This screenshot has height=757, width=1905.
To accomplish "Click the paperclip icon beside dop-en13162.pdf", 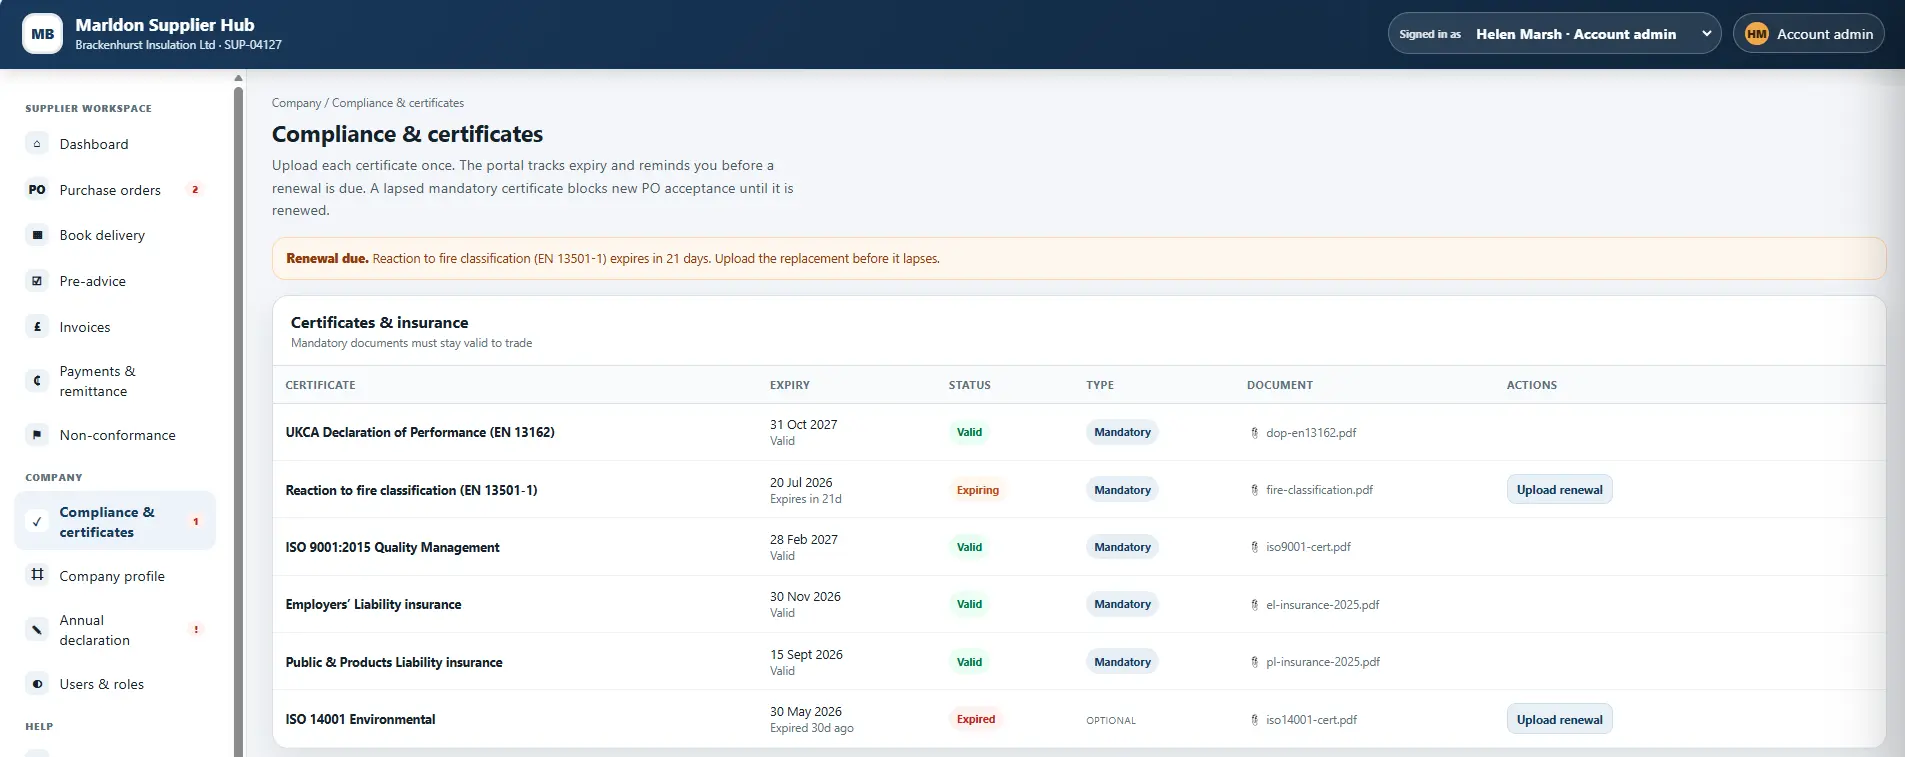I will (x=1254, y=433).
